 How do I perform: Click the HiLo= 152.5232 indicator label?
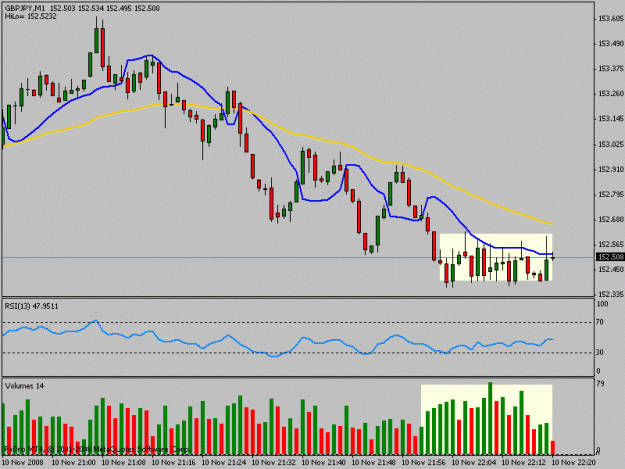31,16
